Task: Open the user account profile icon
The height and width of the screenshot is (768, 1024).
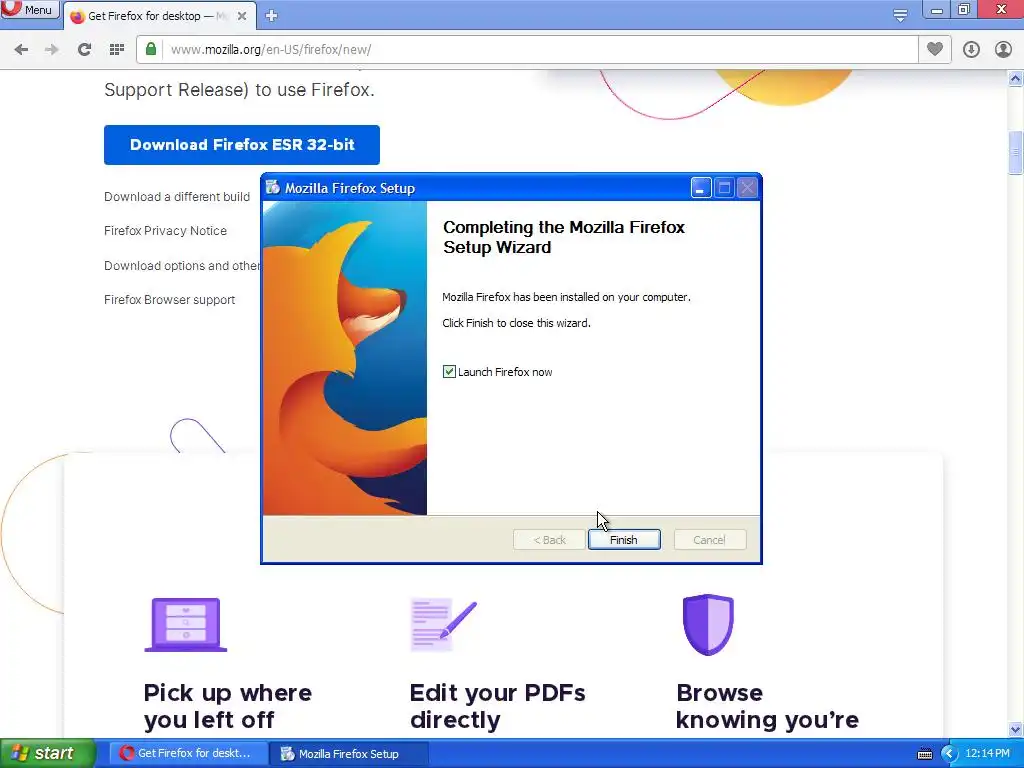Action: tap(1003, 50)
